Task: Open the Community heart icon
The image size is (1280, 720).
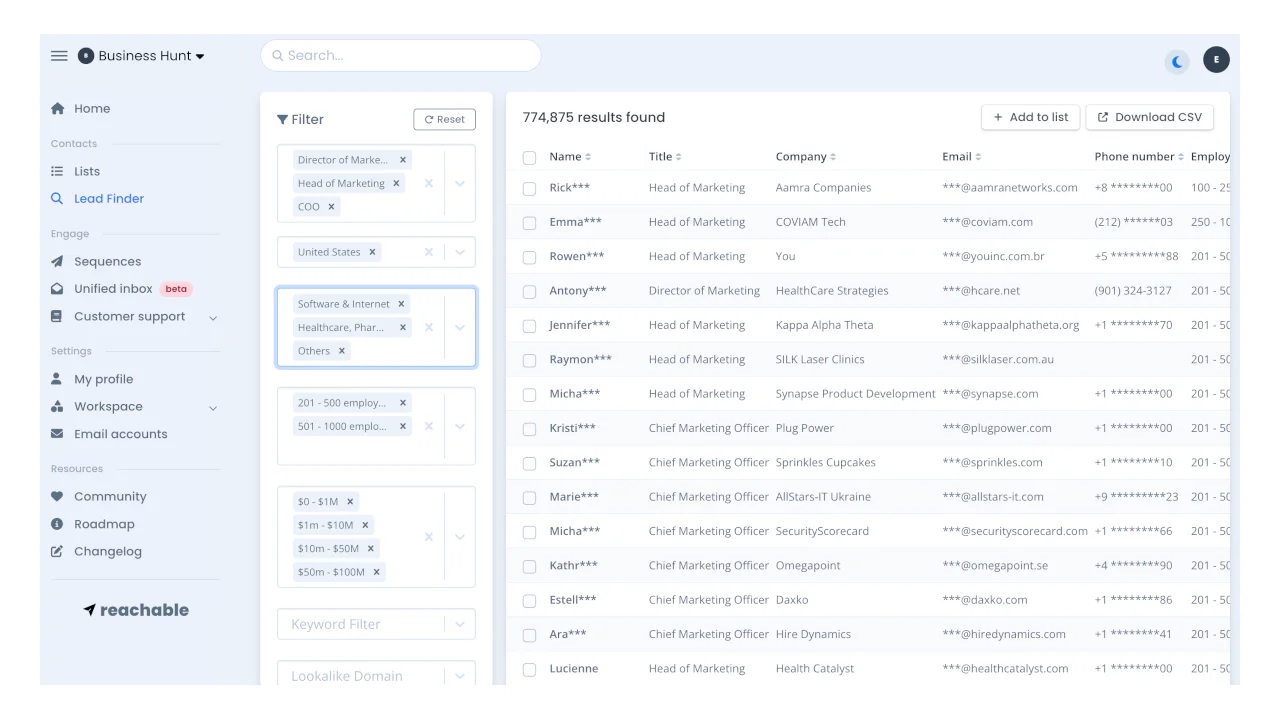Action: pos(58,496)
